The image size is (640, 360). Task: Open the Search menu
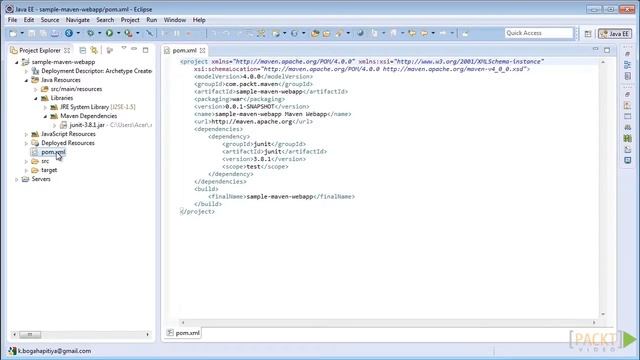[105, 20]
